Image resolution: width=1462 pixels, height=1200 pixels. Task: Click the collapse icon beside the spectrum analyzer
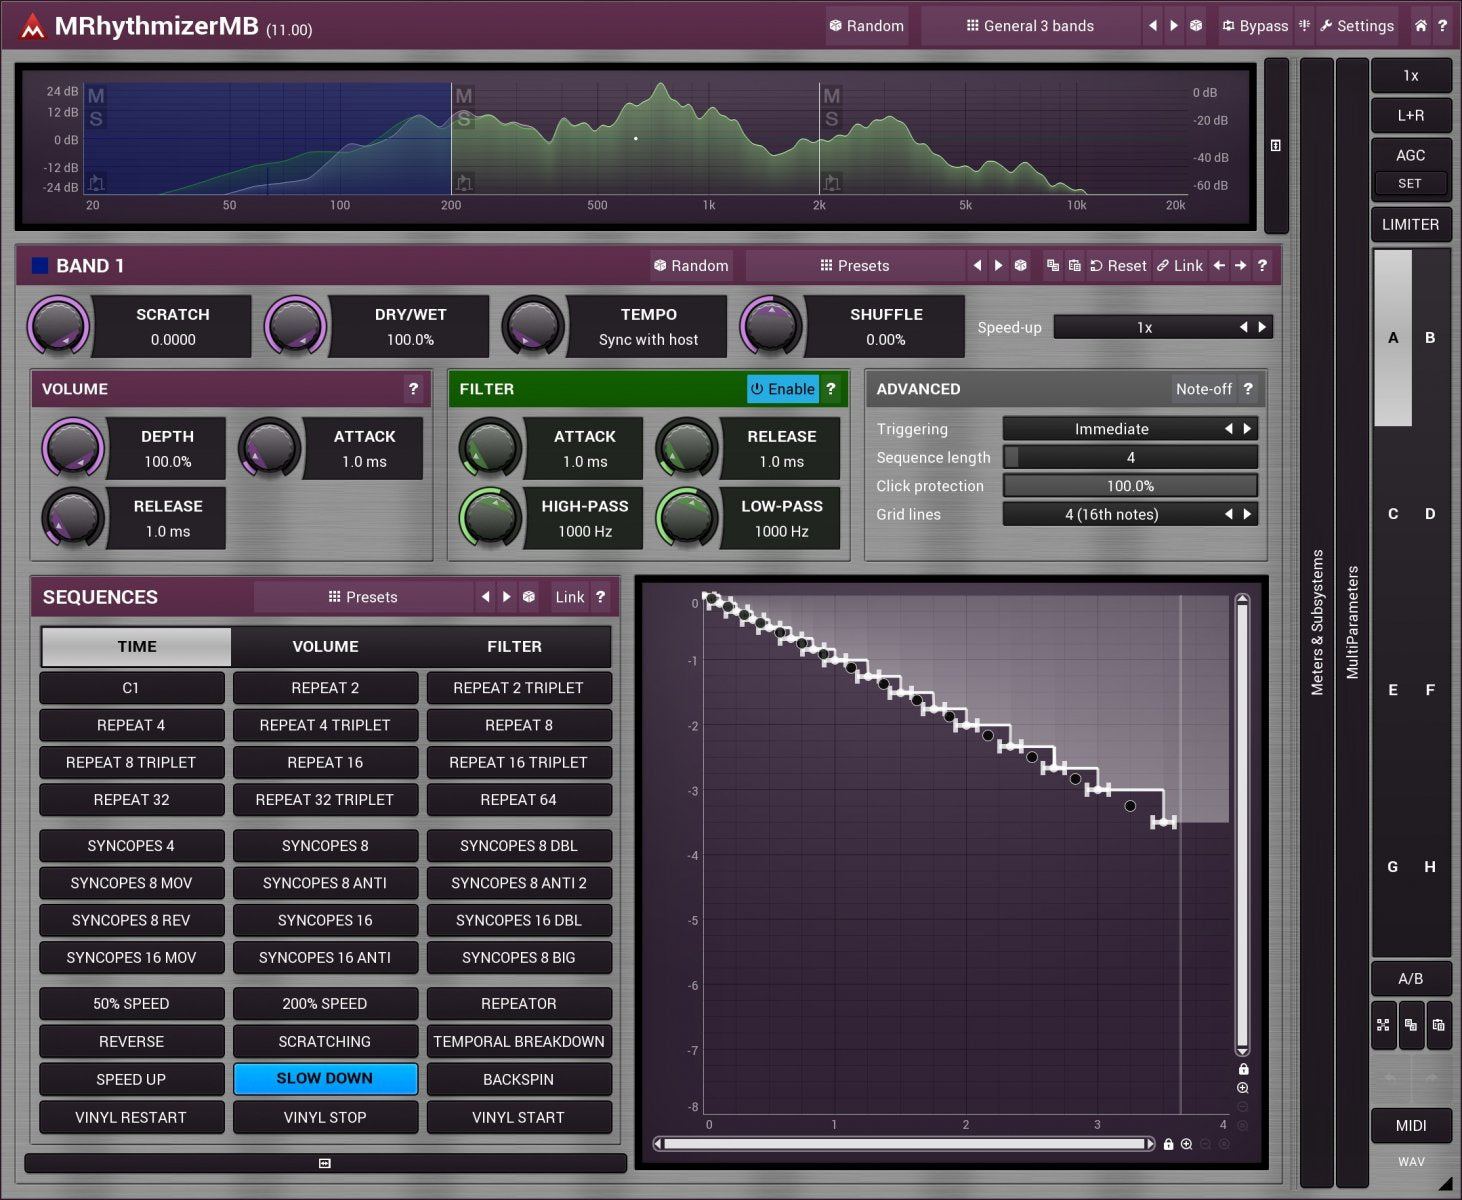click(1276, 146)
